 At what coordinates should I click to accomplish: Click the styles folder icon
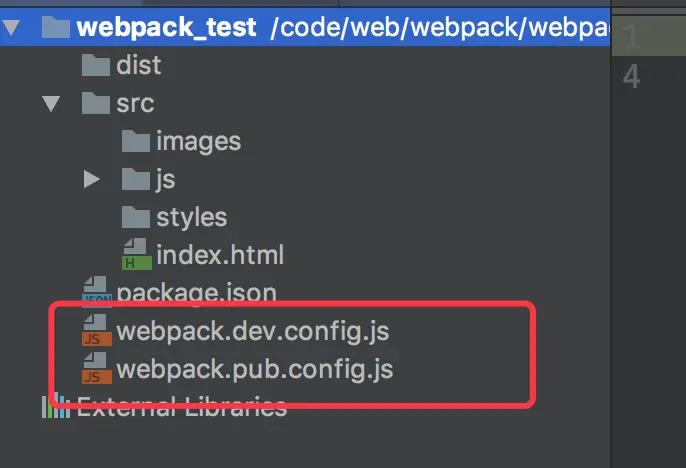click(136, 217)
